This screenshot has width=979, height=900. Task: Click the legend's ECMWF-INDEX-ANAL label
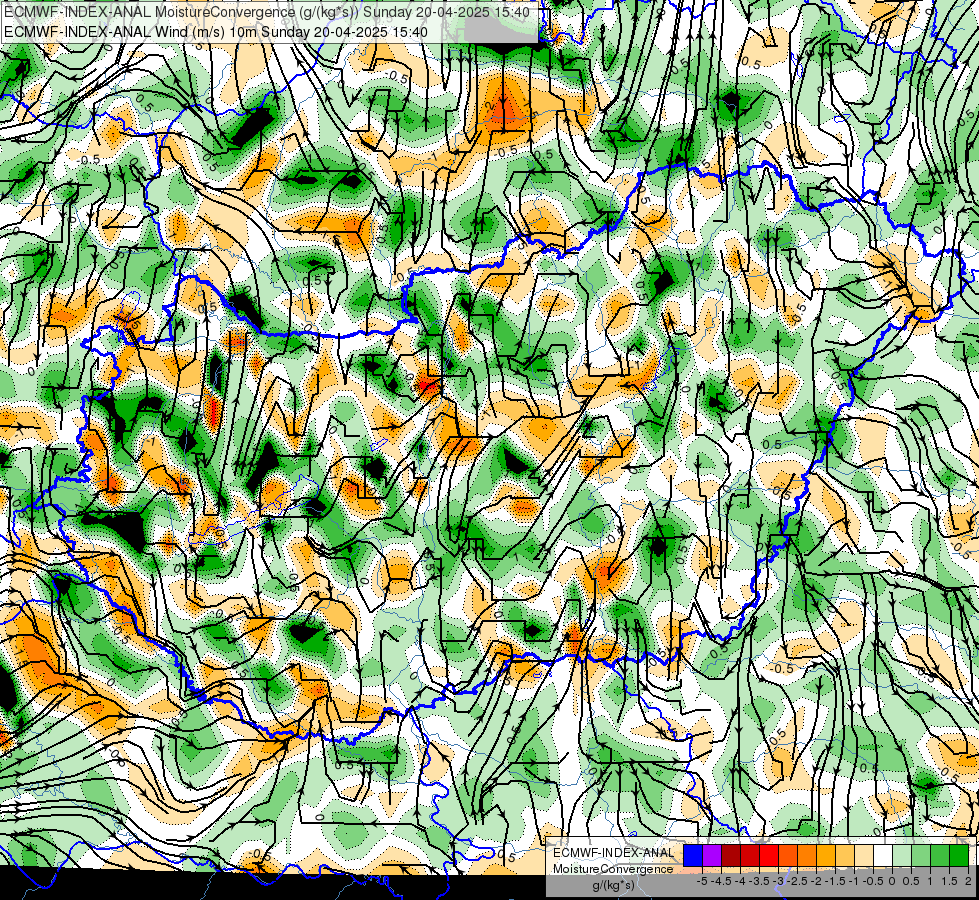(x=613, y=853)
